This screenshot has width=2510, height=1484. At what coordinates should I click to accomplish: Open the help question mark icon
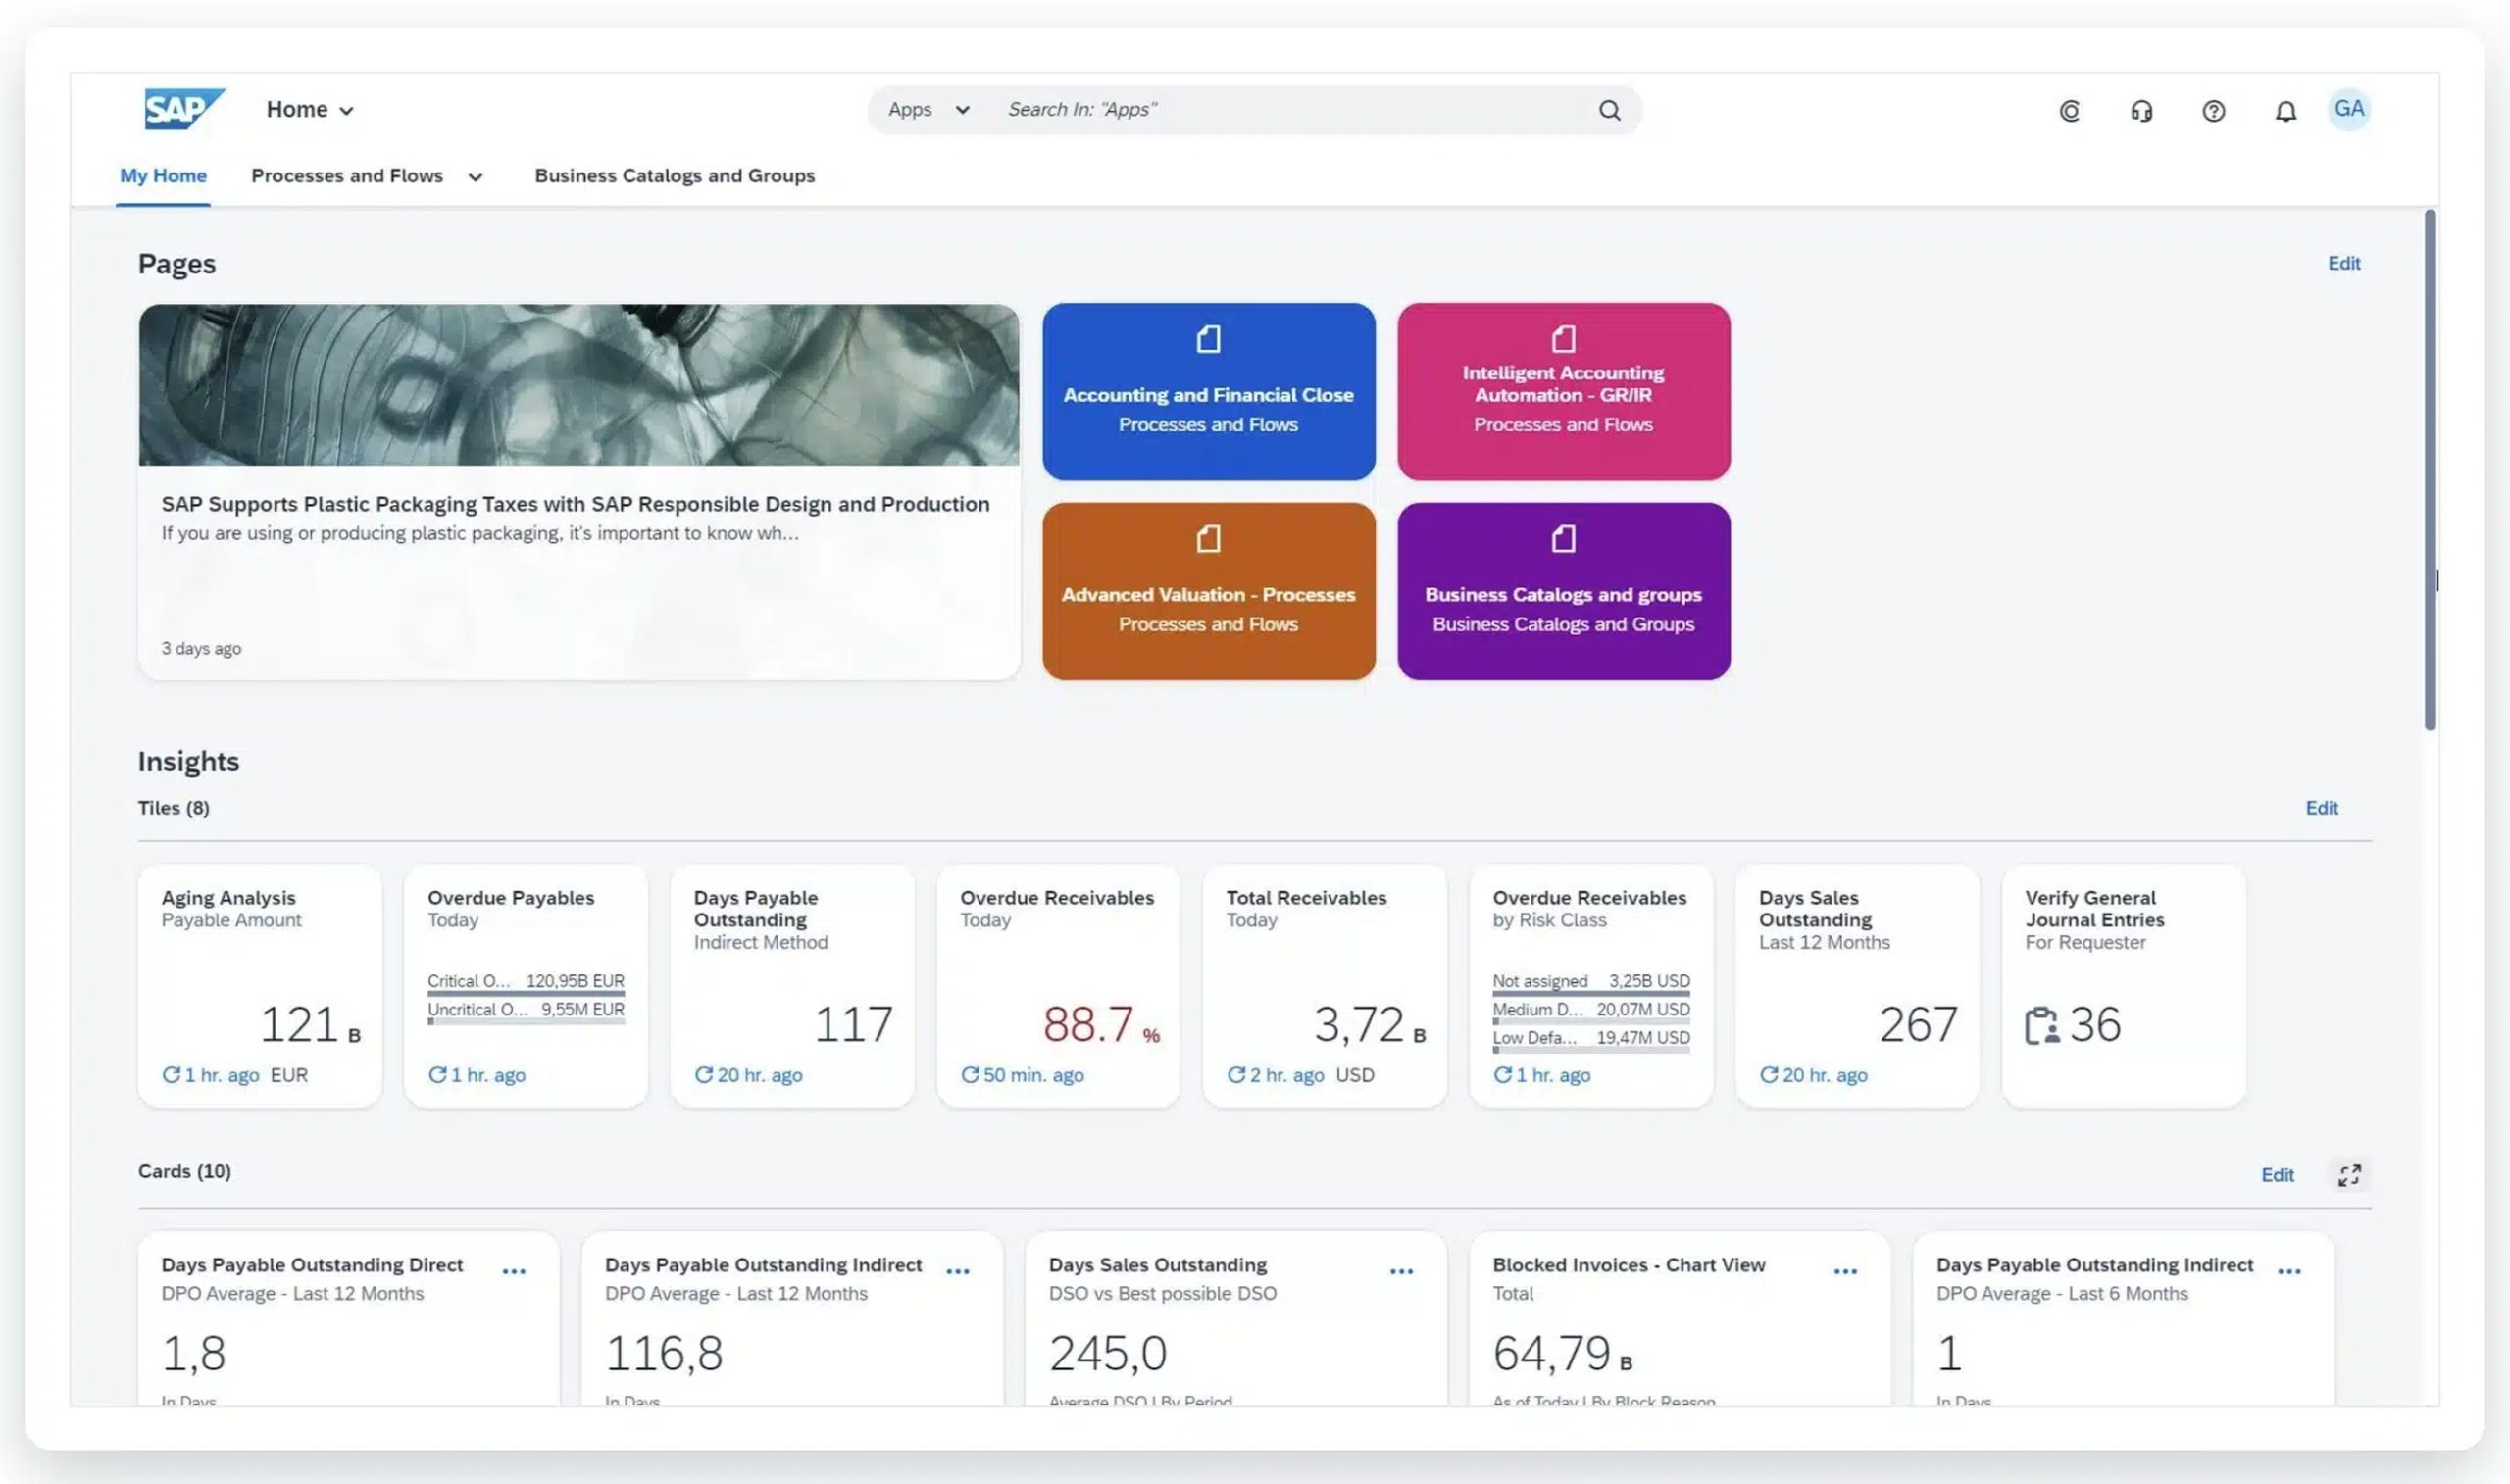(x=2213, y=111)
